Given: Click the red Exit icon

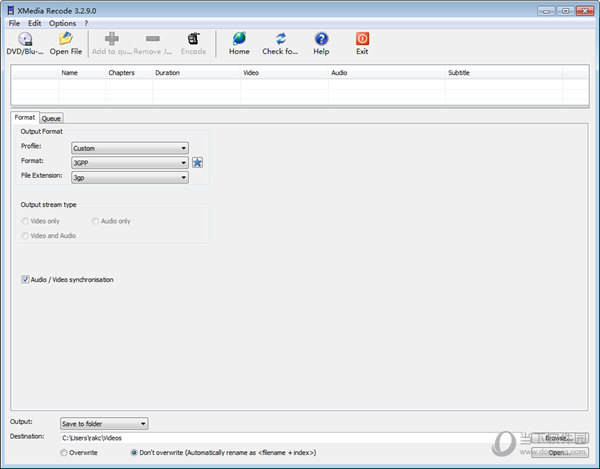Looking at the screenshot, I should (362, 39).
